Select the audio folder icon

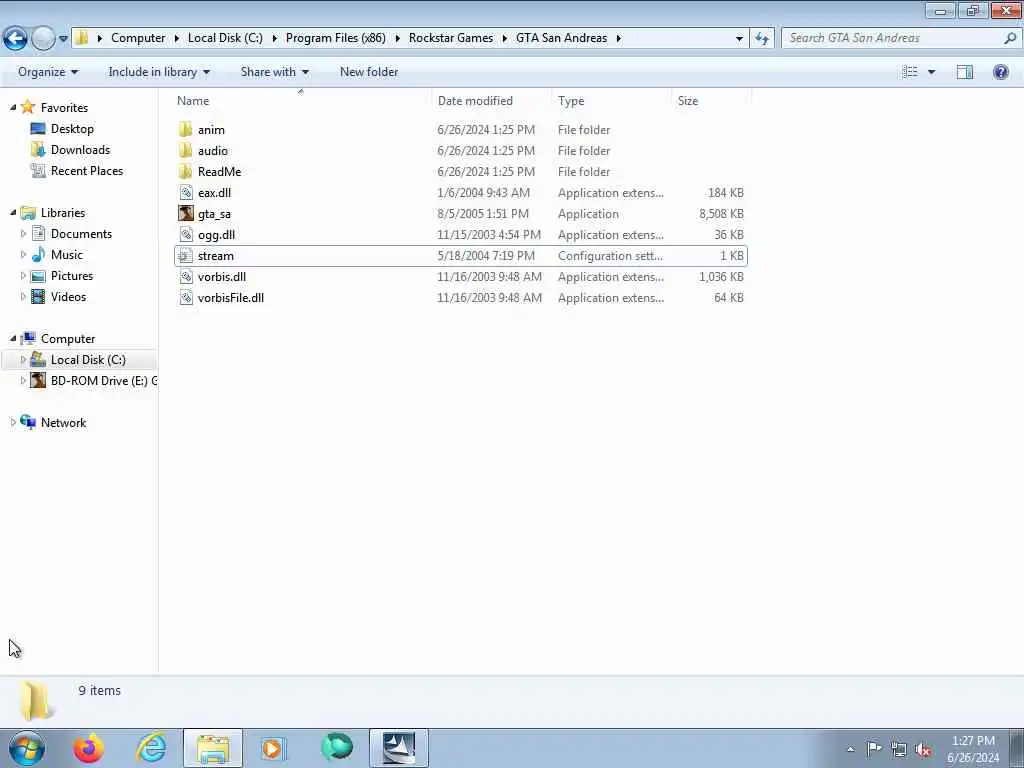click(x=186, y=151)
